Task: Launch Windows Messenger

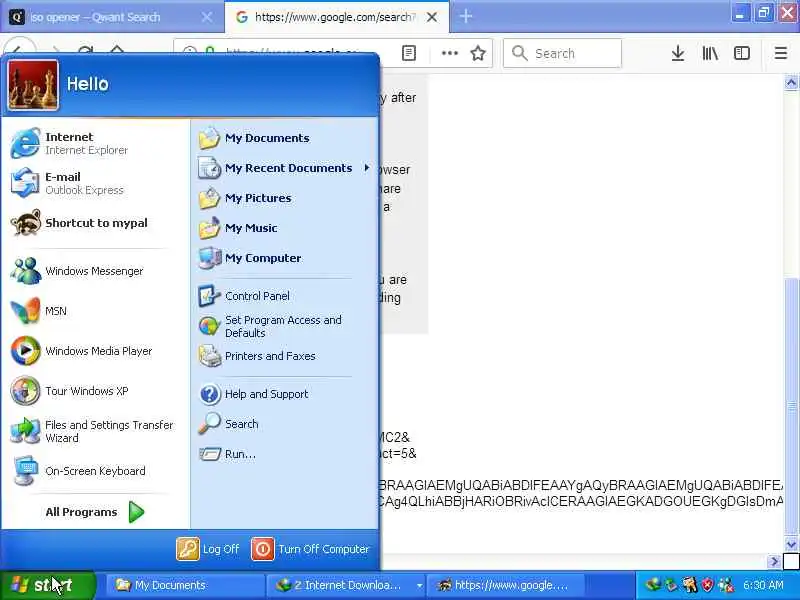Action: [78, 271]
